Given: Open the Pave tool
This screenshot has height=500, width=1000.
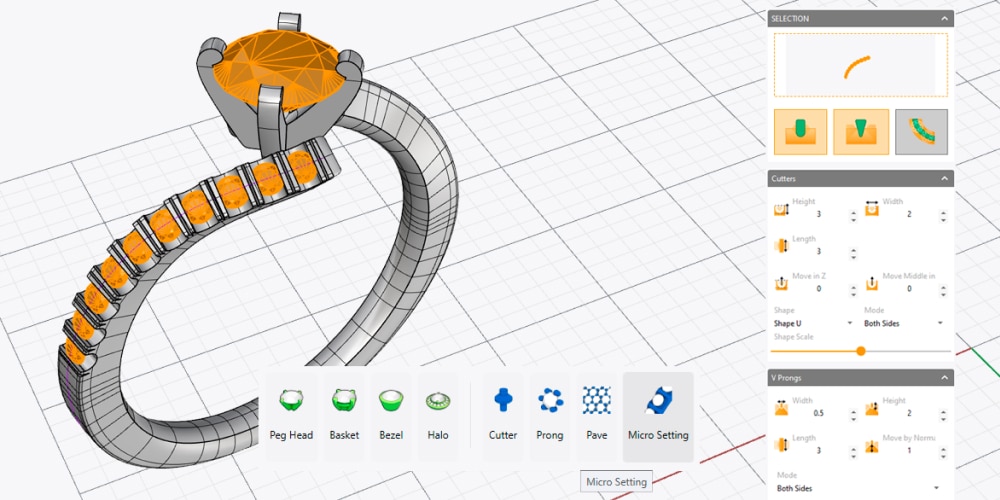Looking at the screenshot, I should coord(596,415).
